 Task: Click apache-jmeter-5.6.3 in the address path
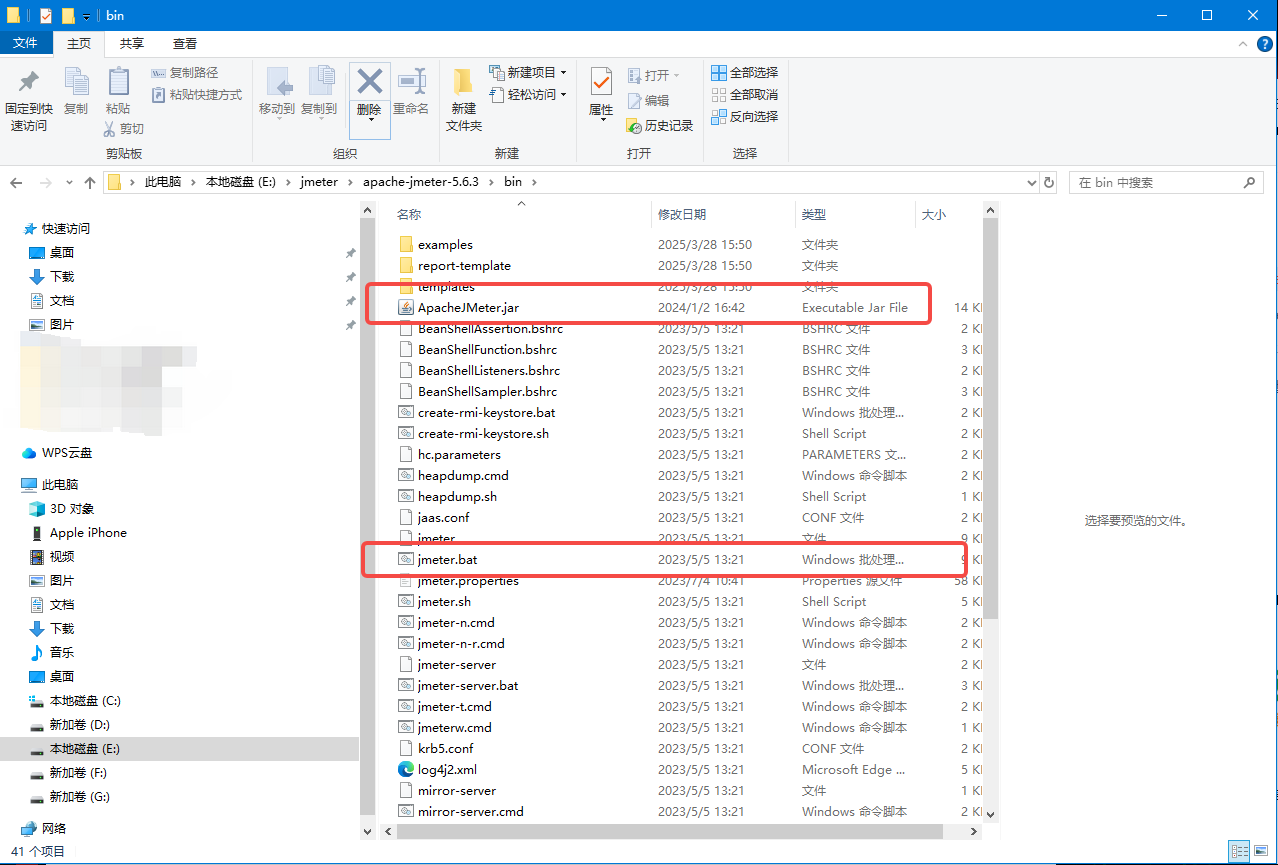(421, 183)
